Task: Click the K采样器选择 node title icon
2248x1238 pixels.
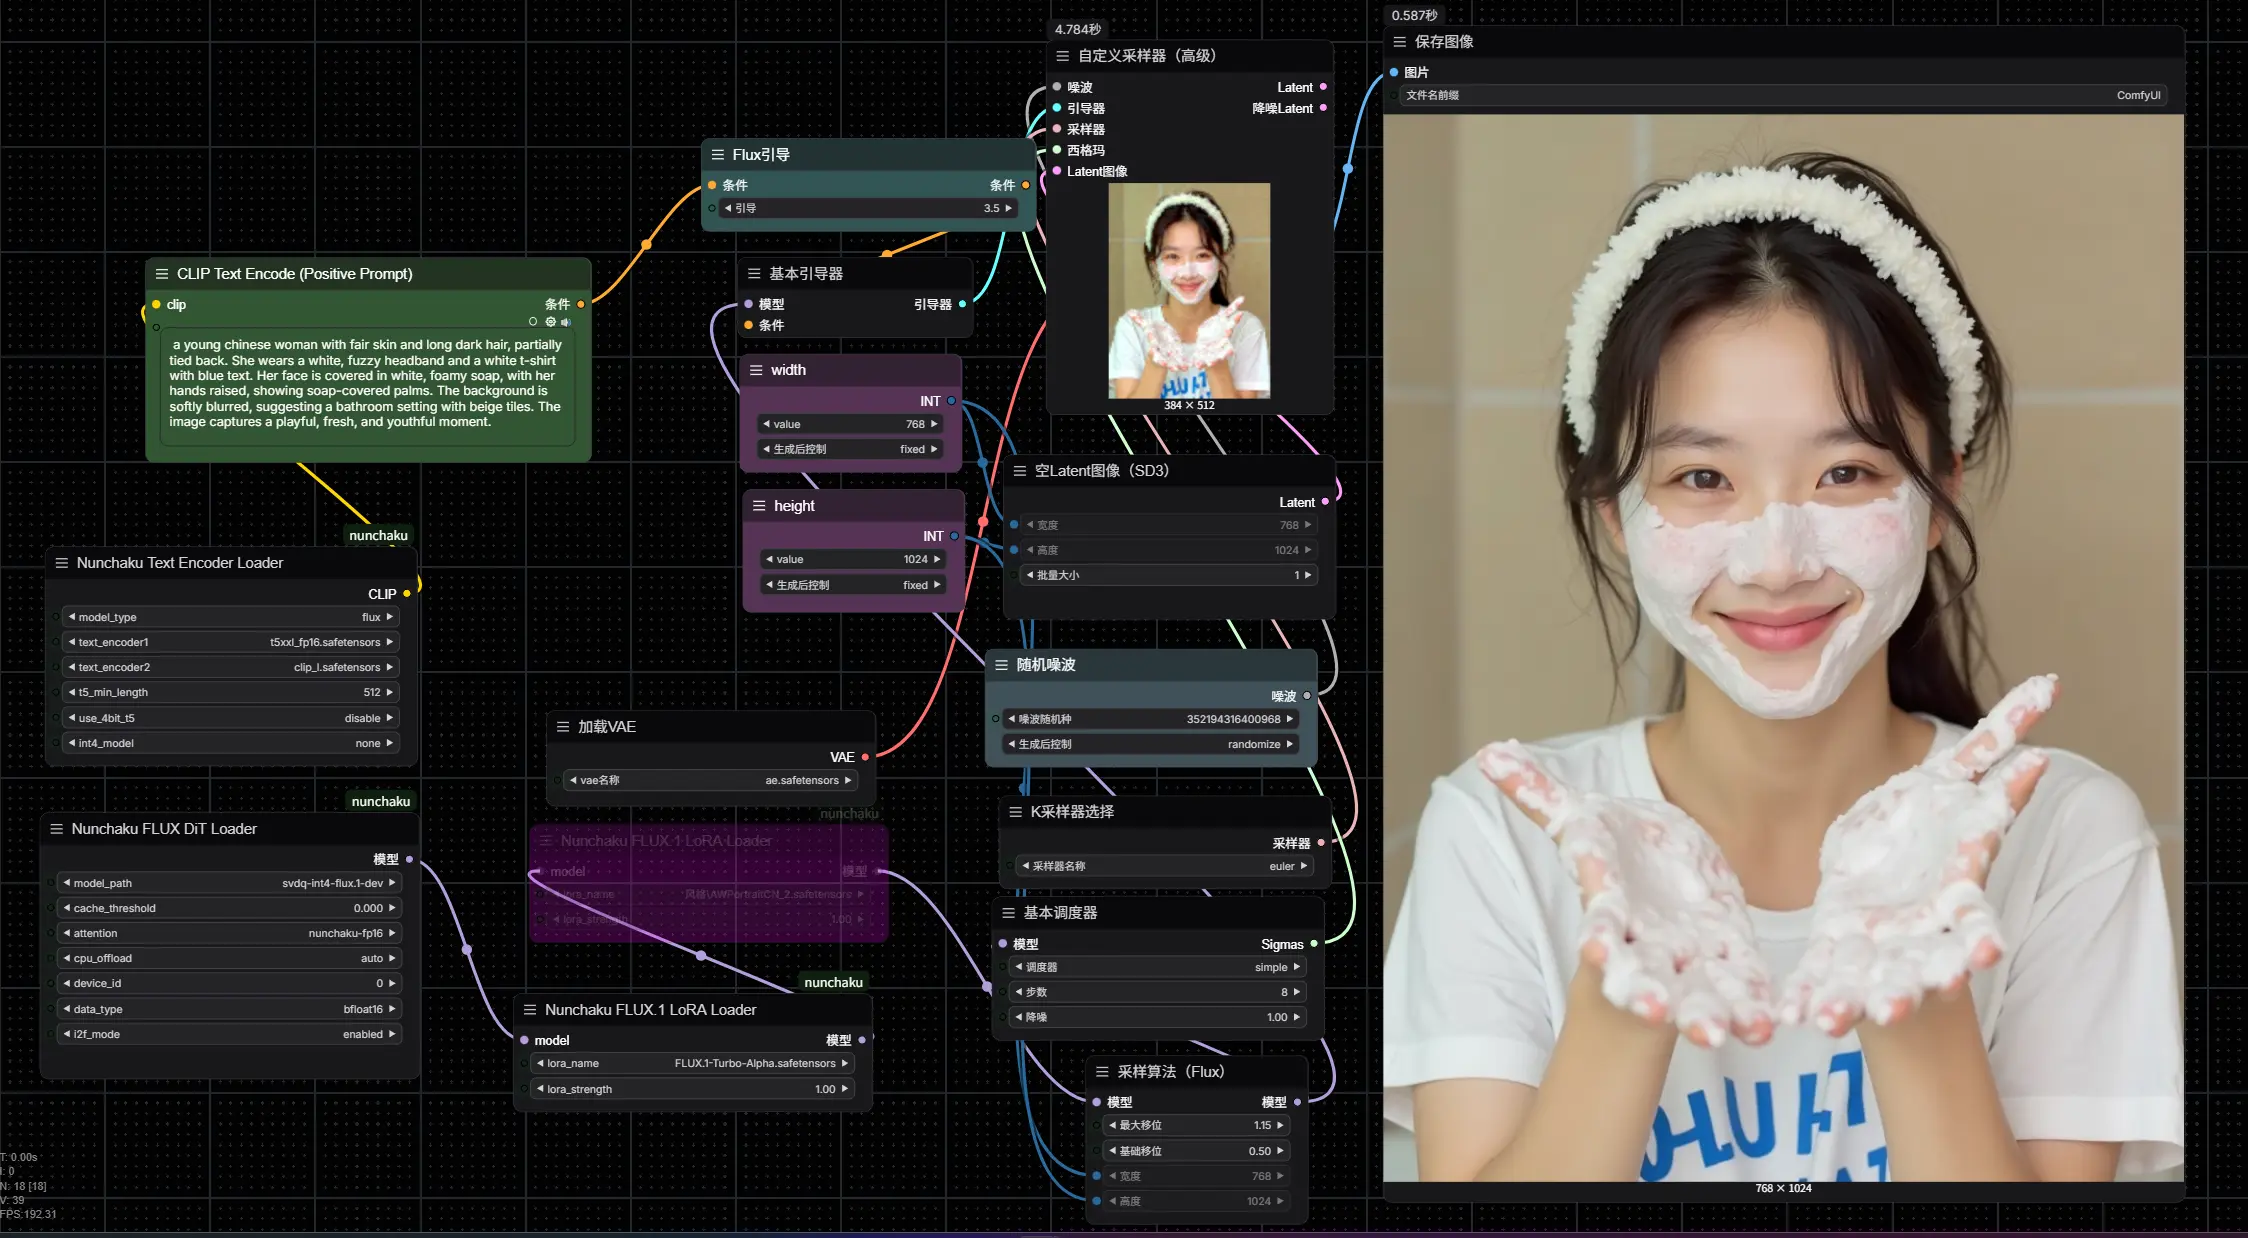Action: [1016, 812]
